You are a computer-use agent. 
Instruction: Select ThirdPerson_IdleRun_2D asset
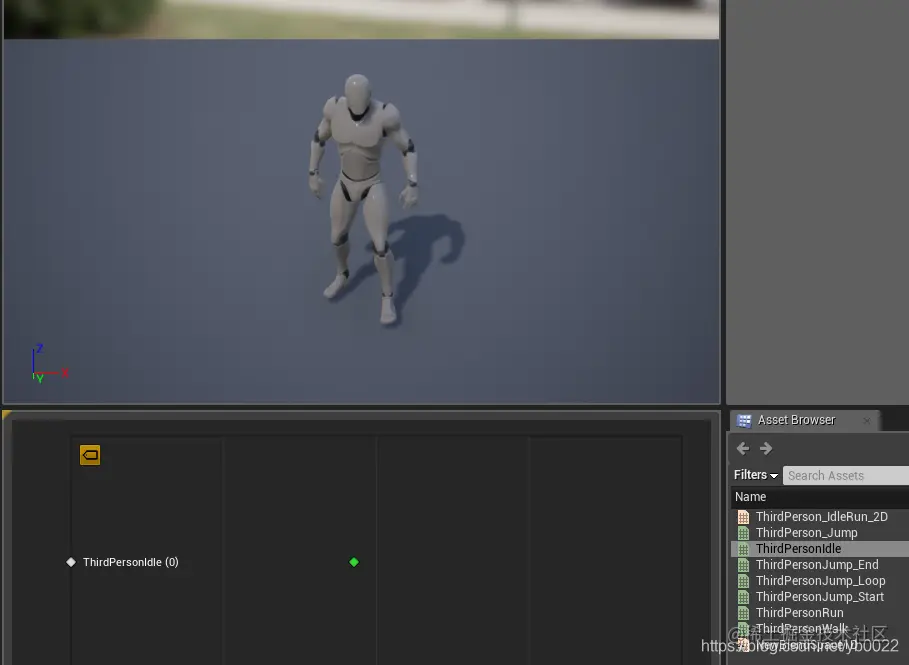820,517
